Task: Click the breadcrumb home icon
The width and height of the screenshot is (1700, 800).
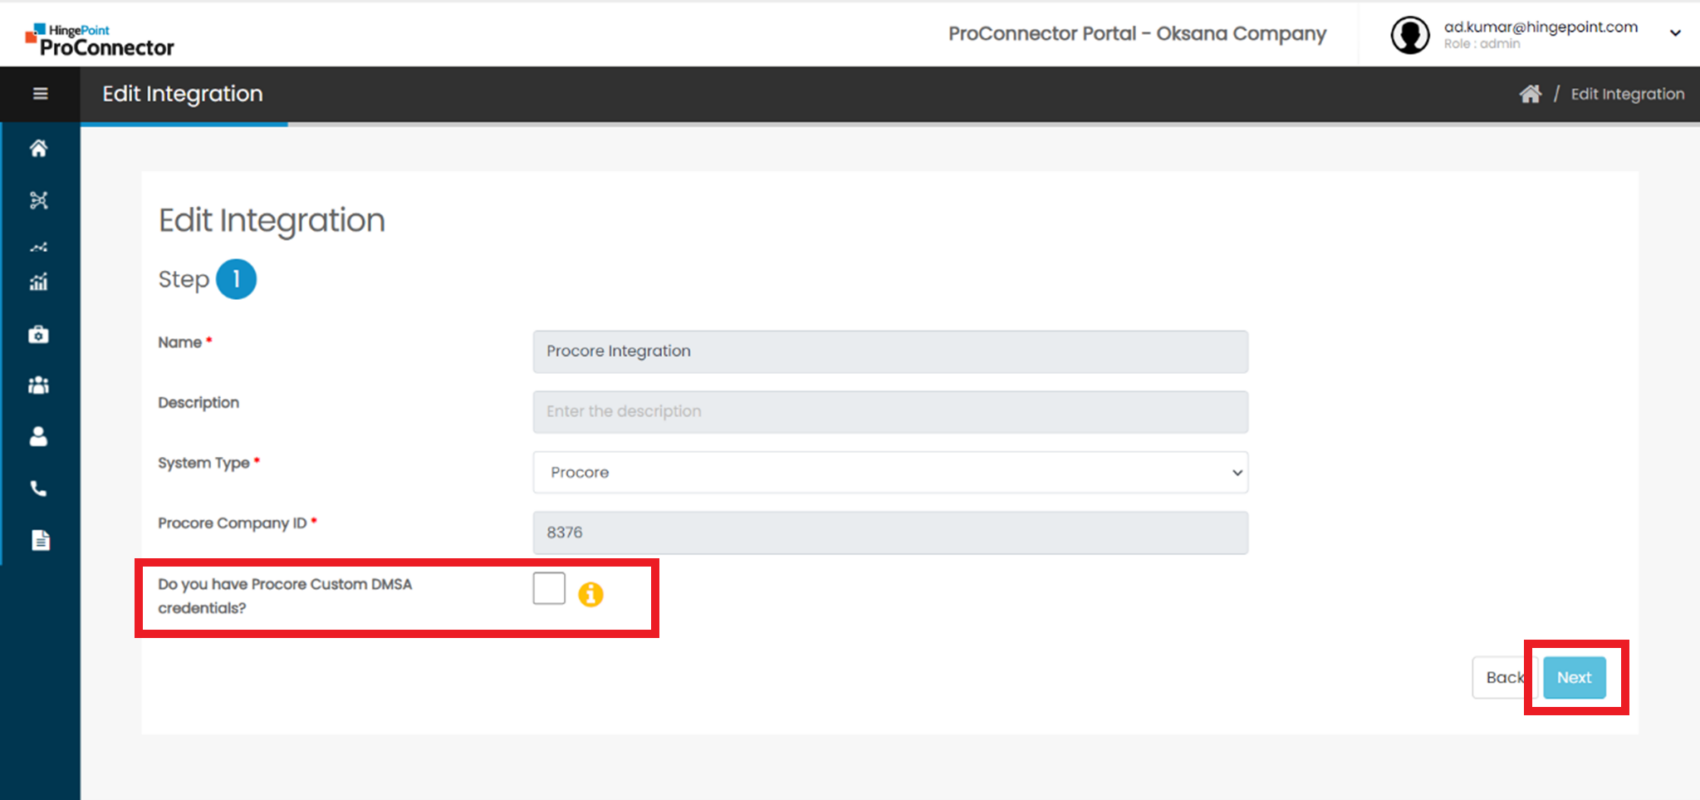Action: (x=1530, y=94)
